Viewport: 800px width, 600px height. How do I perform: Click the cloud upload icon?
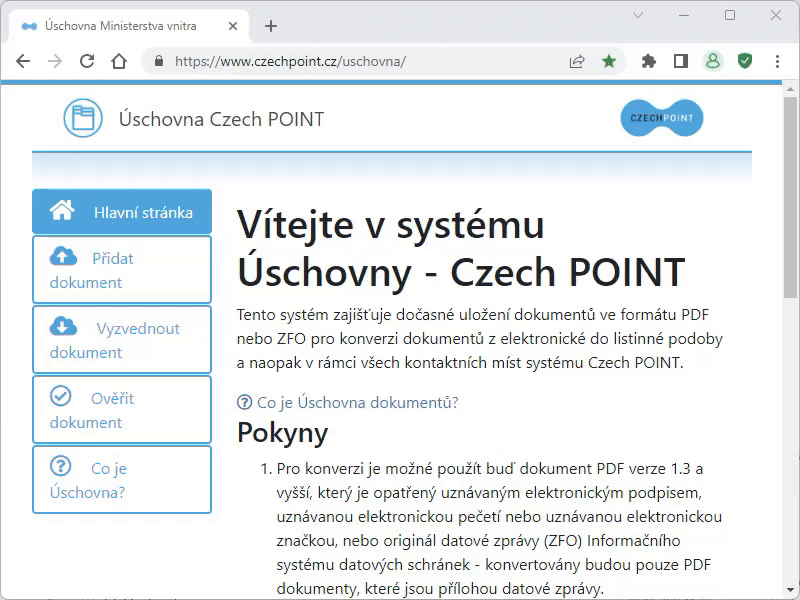63,256
